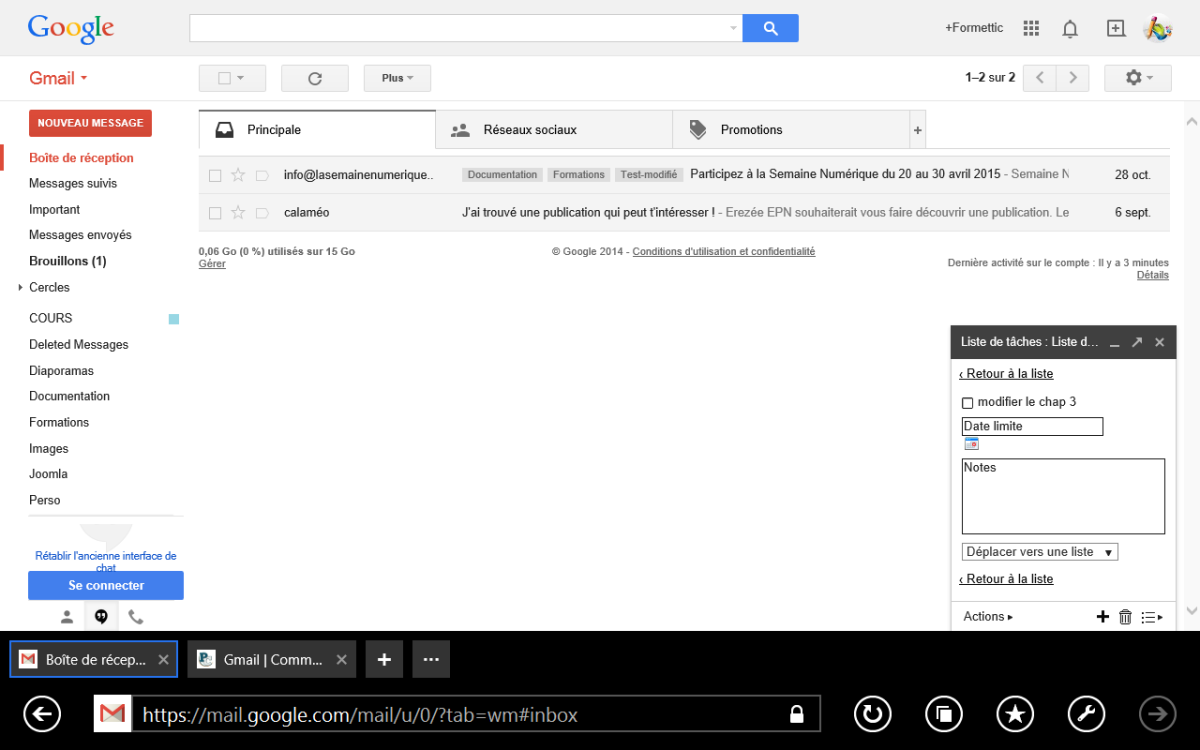Close the Boîte de réception browser tab
Image resolution: width=1200 pixels, height=750 pixels.
click(x=163, y=660)
